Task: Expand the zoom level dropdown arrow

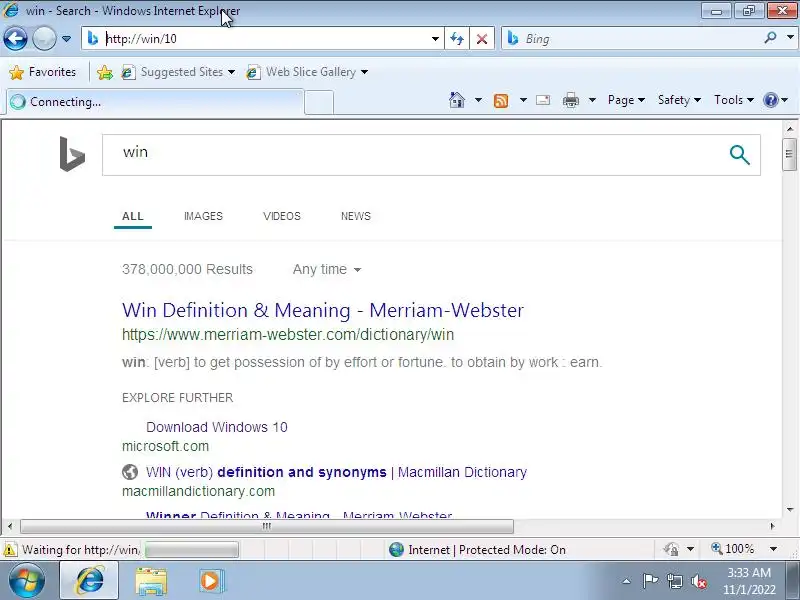Action: point(773,549)
